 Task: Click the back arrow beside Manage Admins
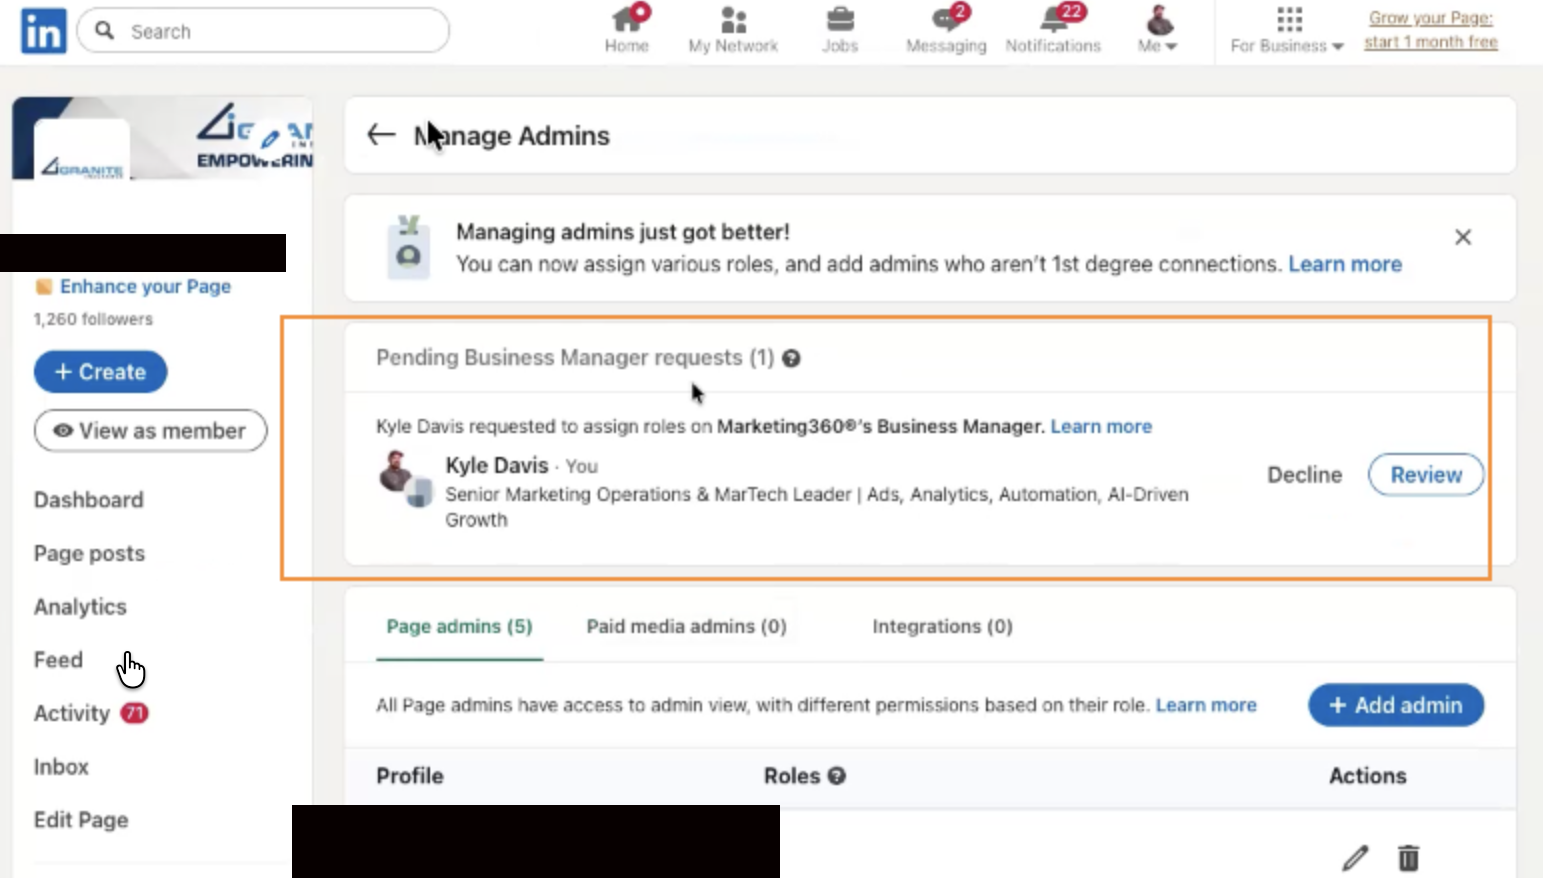(381, 135)
